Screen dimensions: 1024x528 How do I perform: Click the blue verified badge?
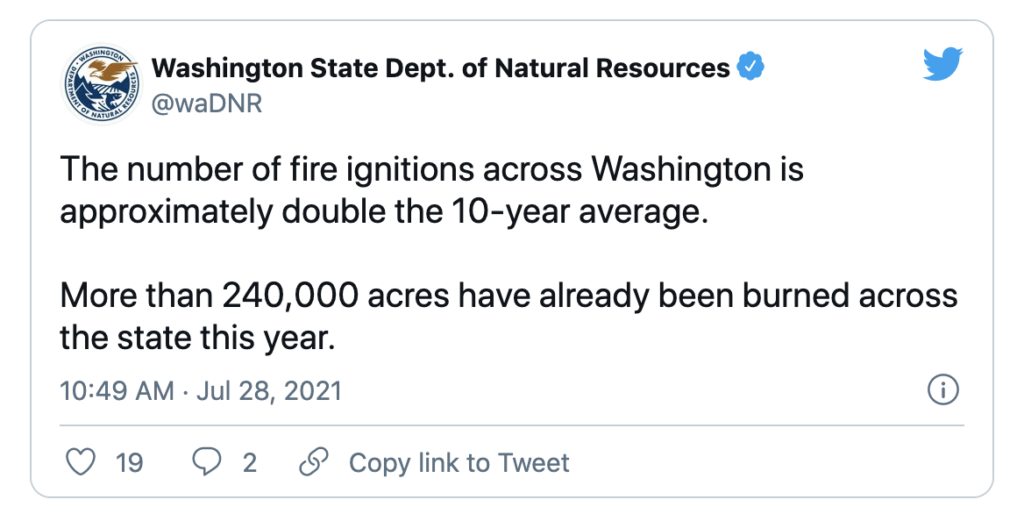(750, 67)
